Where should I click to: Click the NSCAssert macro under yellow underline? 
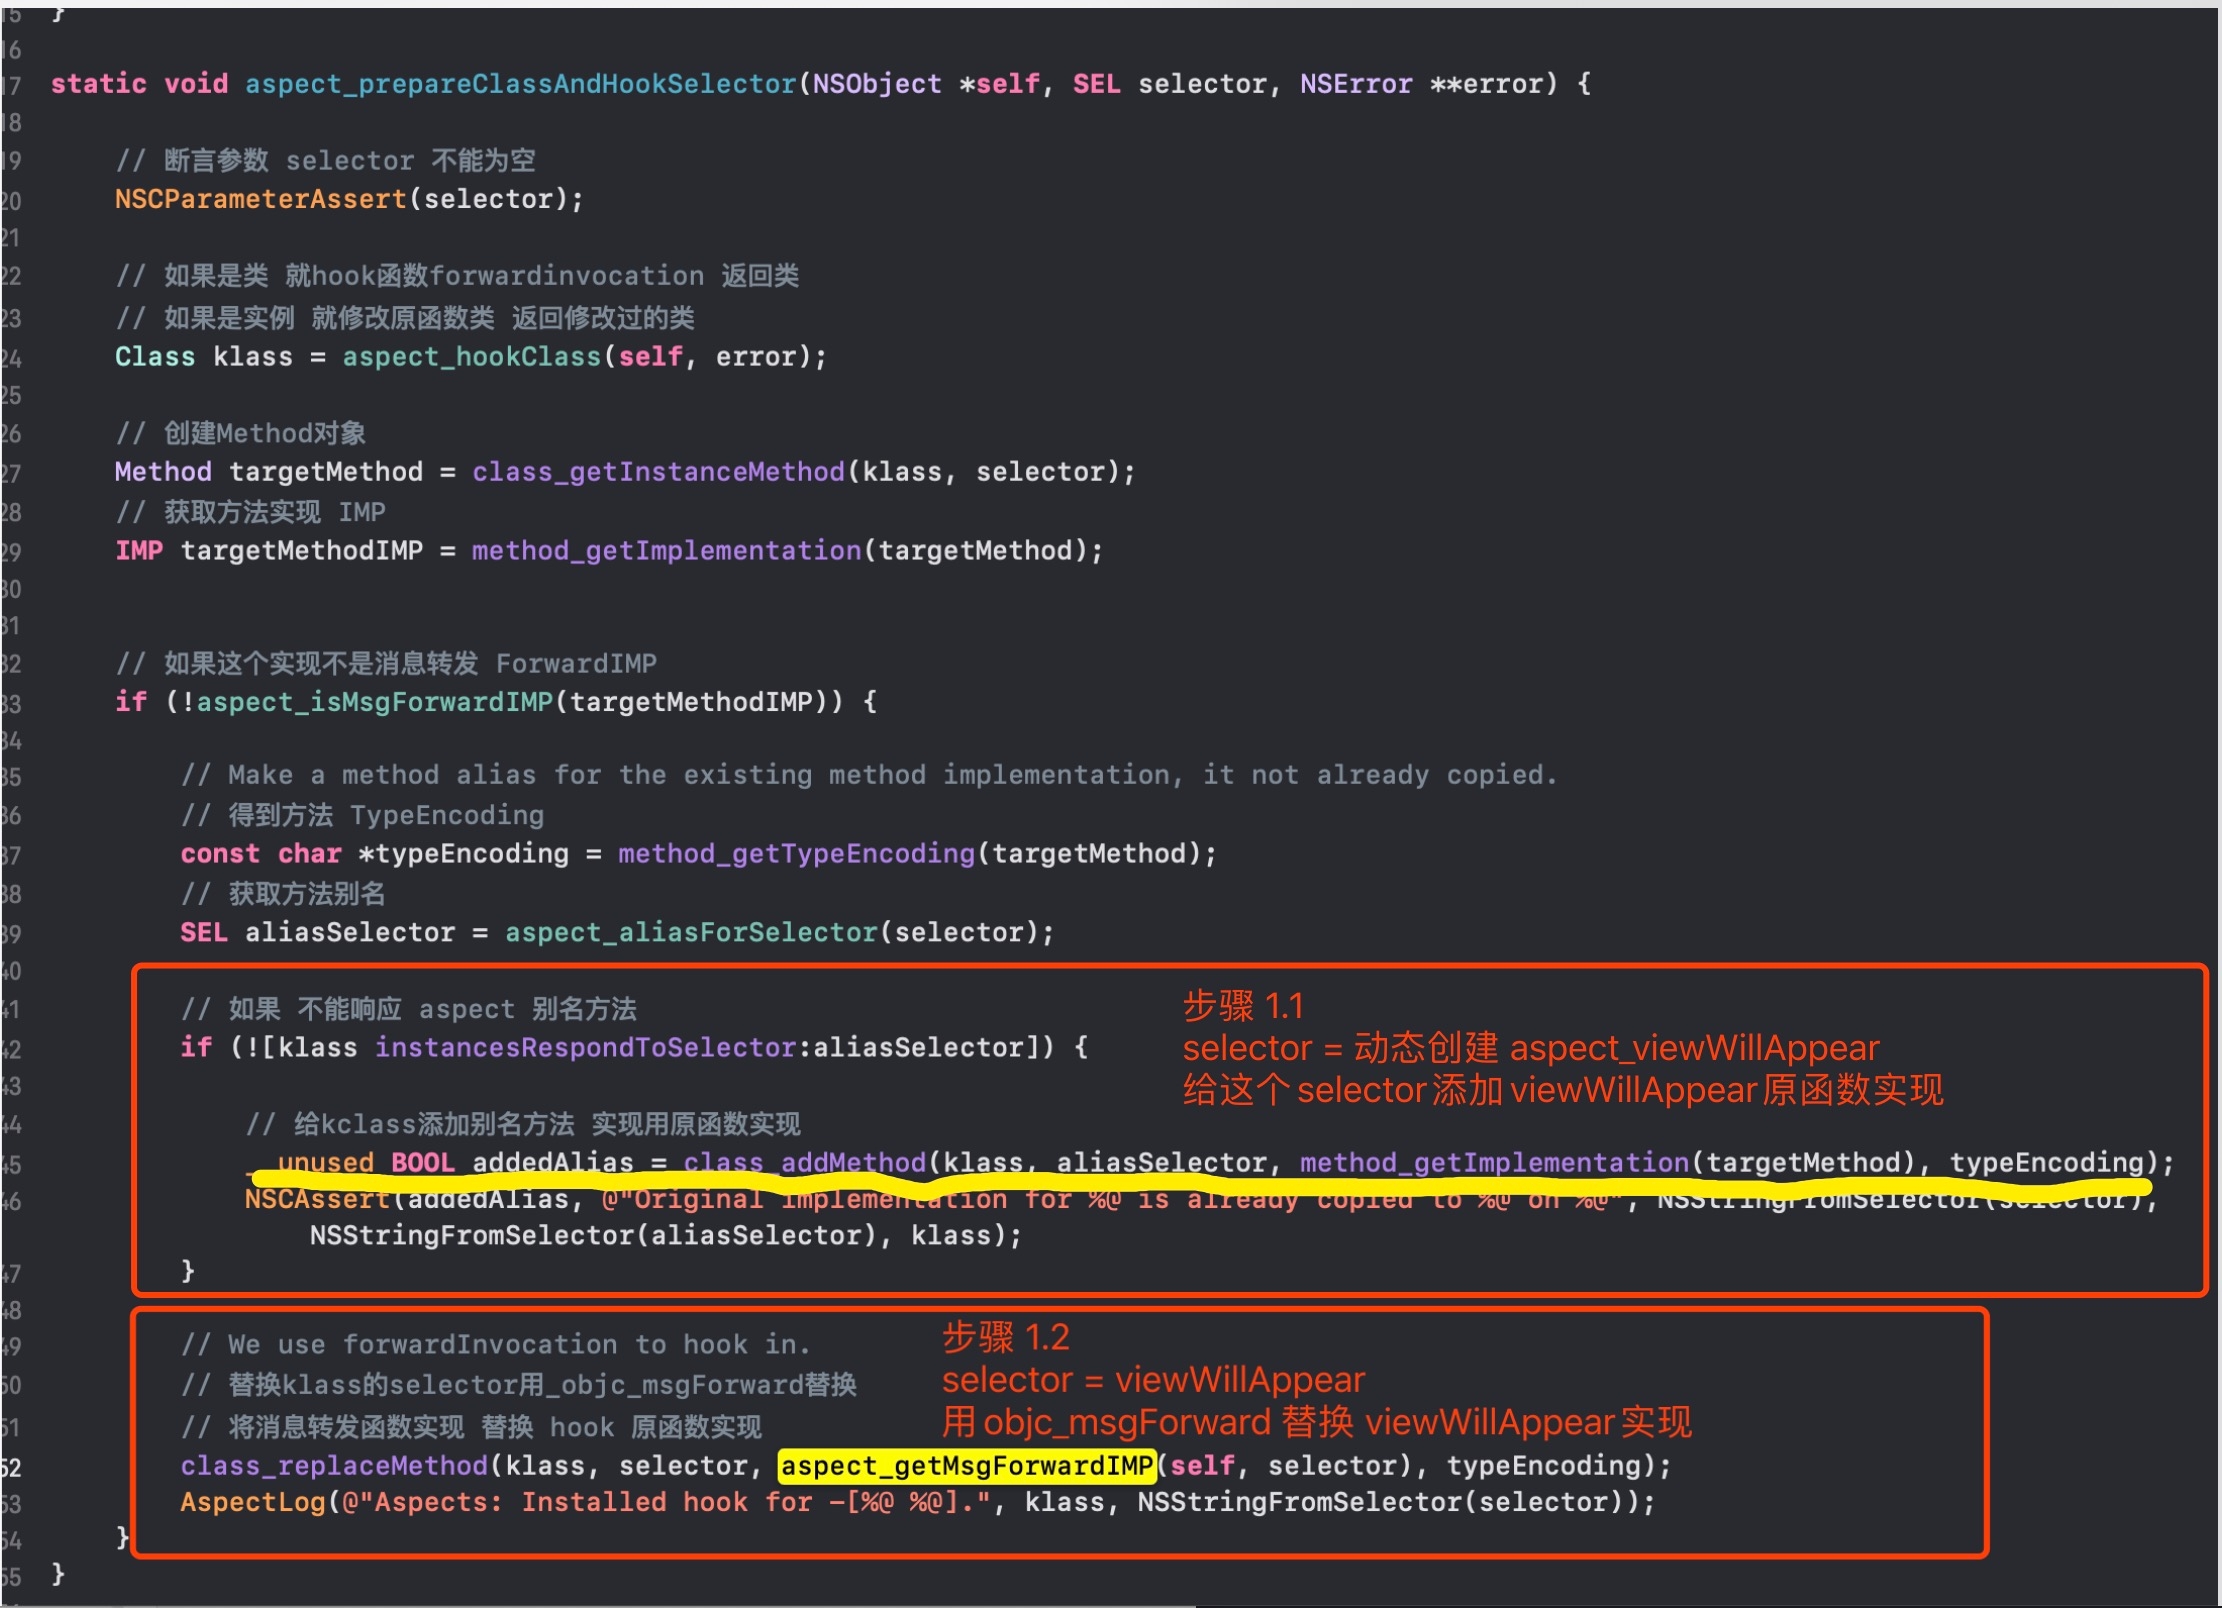[x=317, y=1200]
